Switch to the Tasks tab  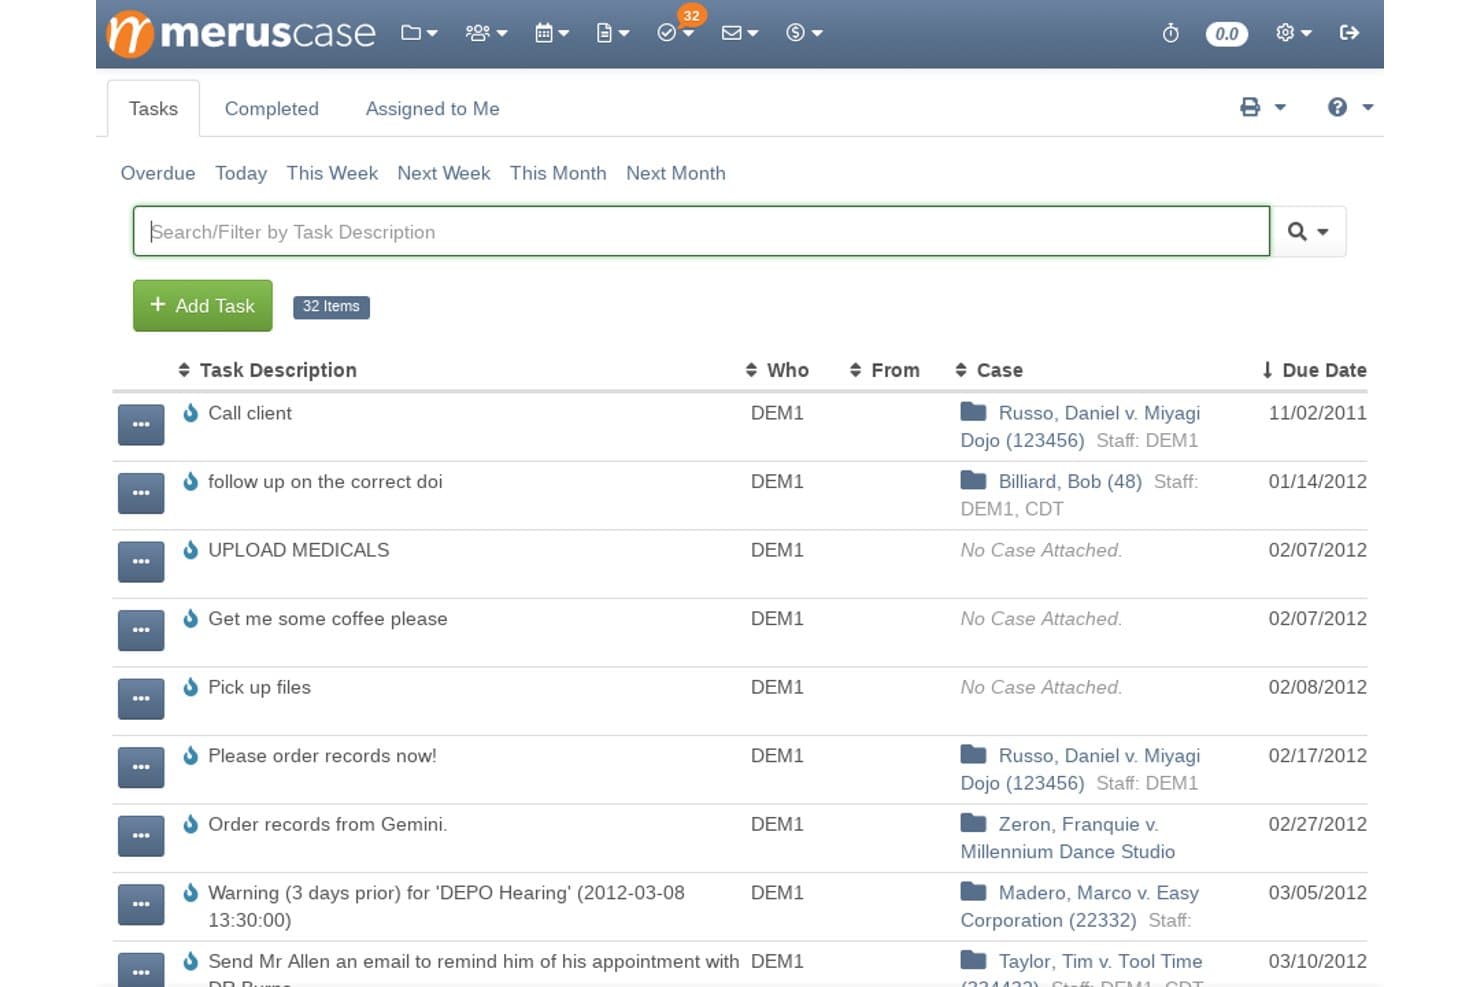pyautogui.click(x=153, y=108)
